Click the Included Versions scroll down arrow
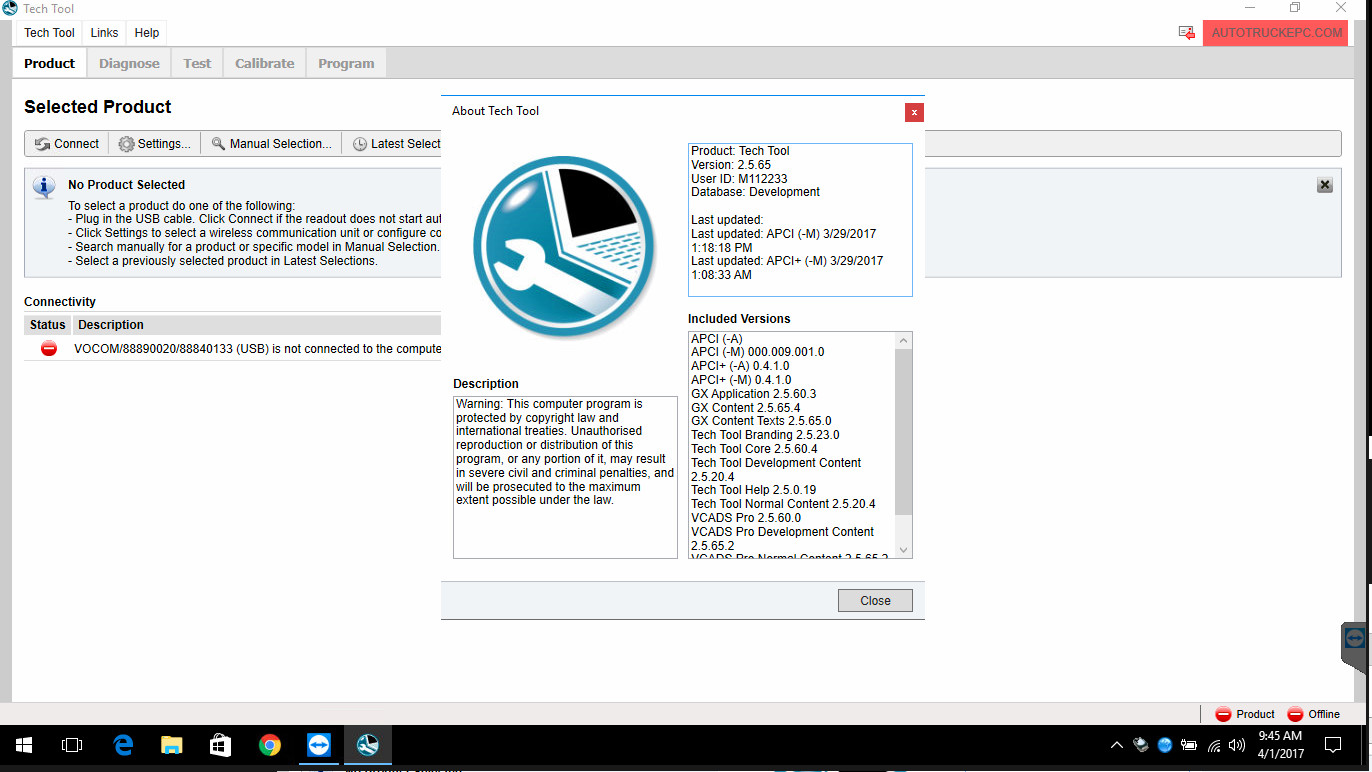Viewport: 1372px width, 772px height. point(904,550)
